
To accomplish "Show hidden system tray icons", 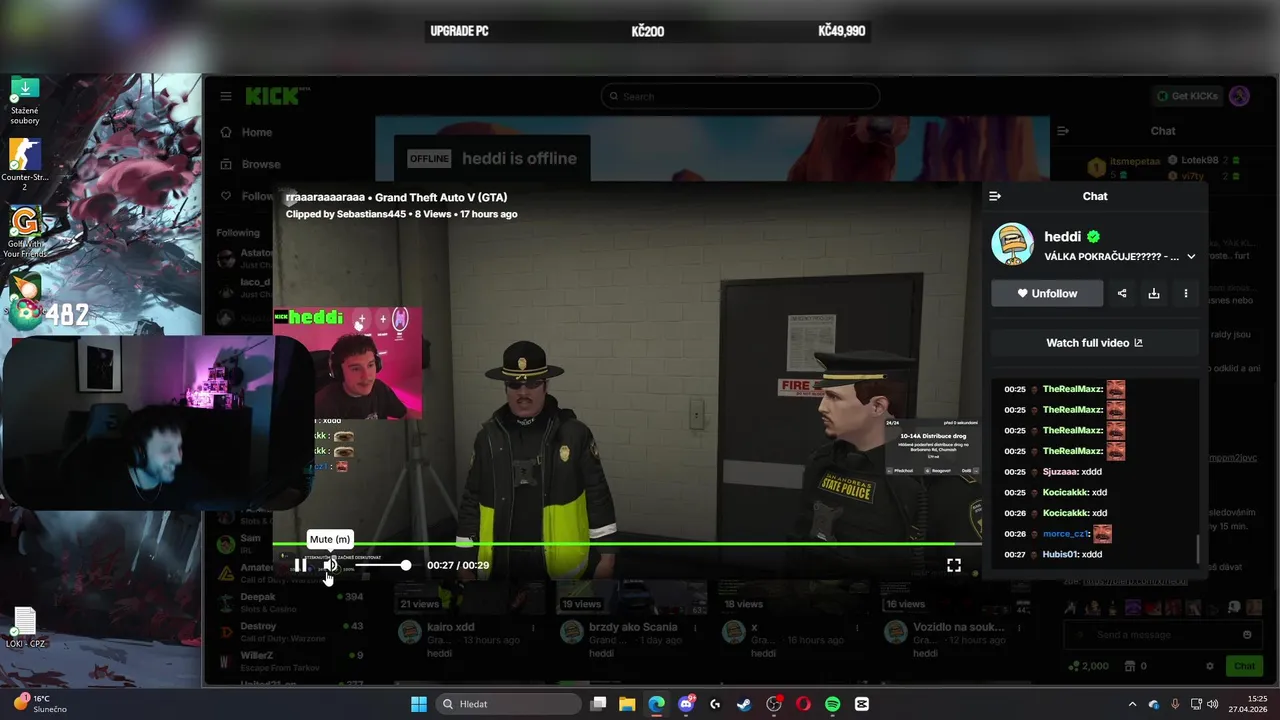I will (x=1132, y=704).
